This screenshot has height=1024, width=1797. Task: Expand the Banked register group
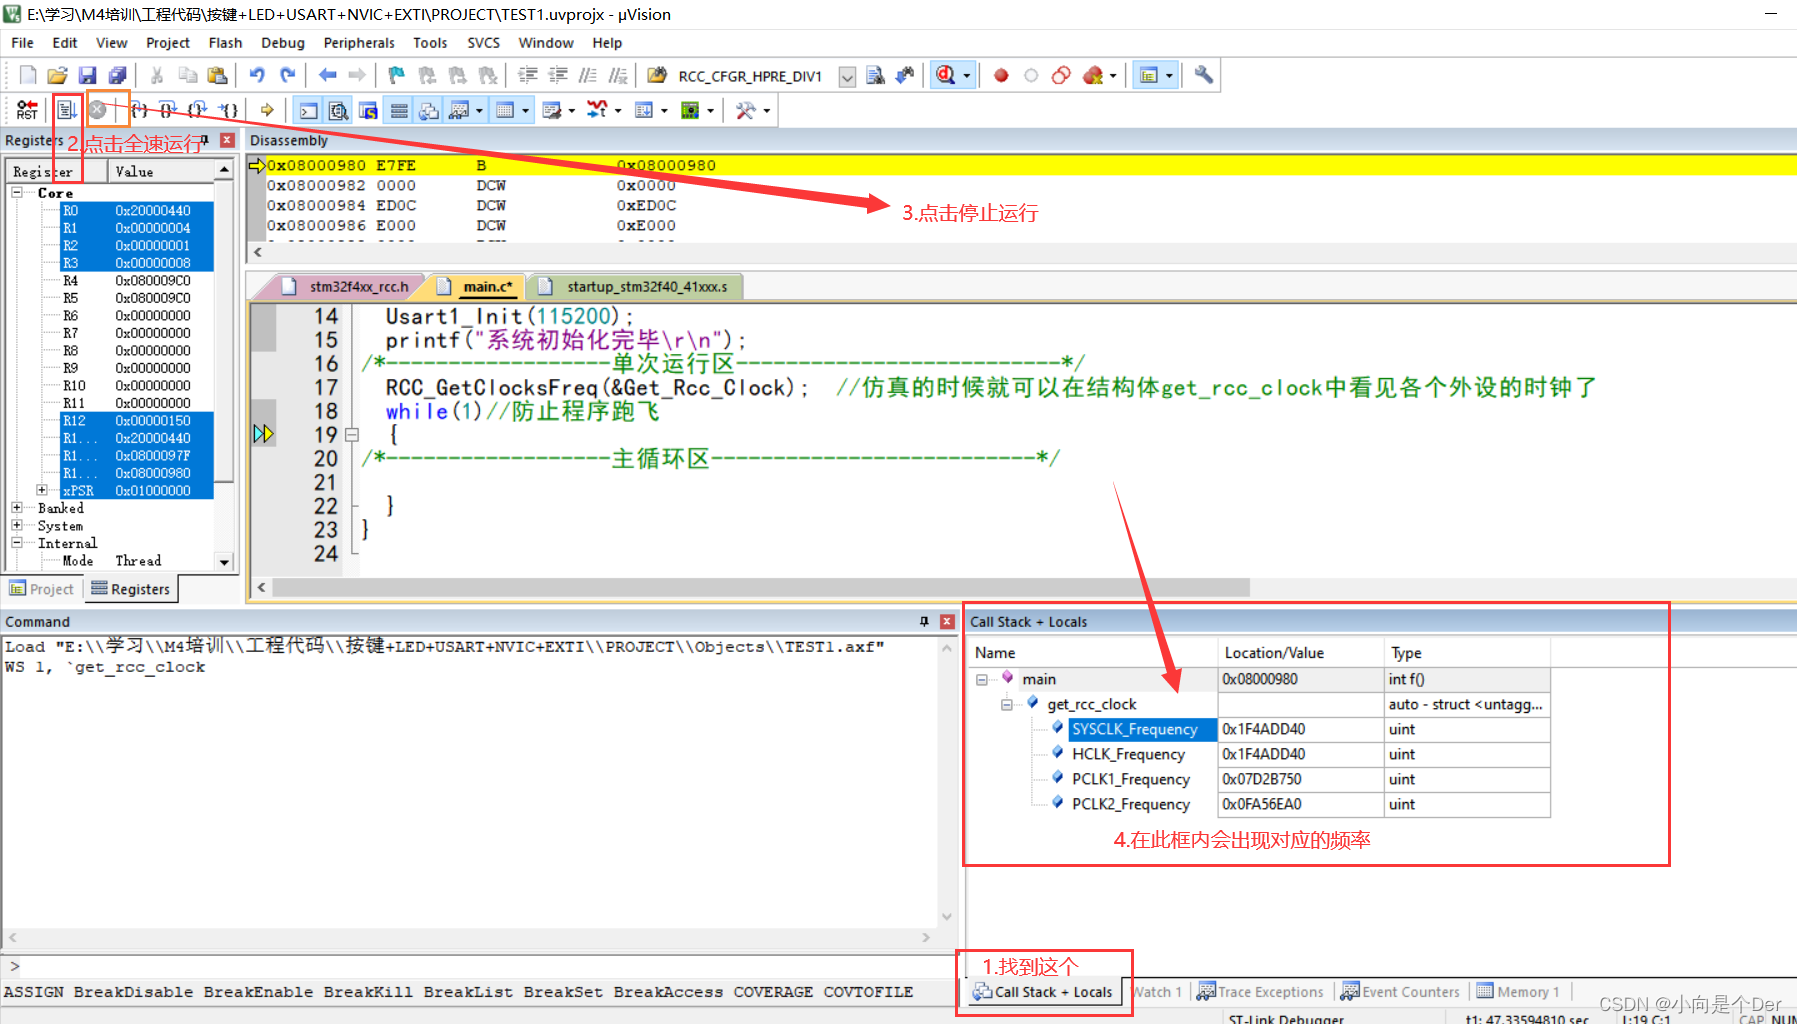[17, 508]
